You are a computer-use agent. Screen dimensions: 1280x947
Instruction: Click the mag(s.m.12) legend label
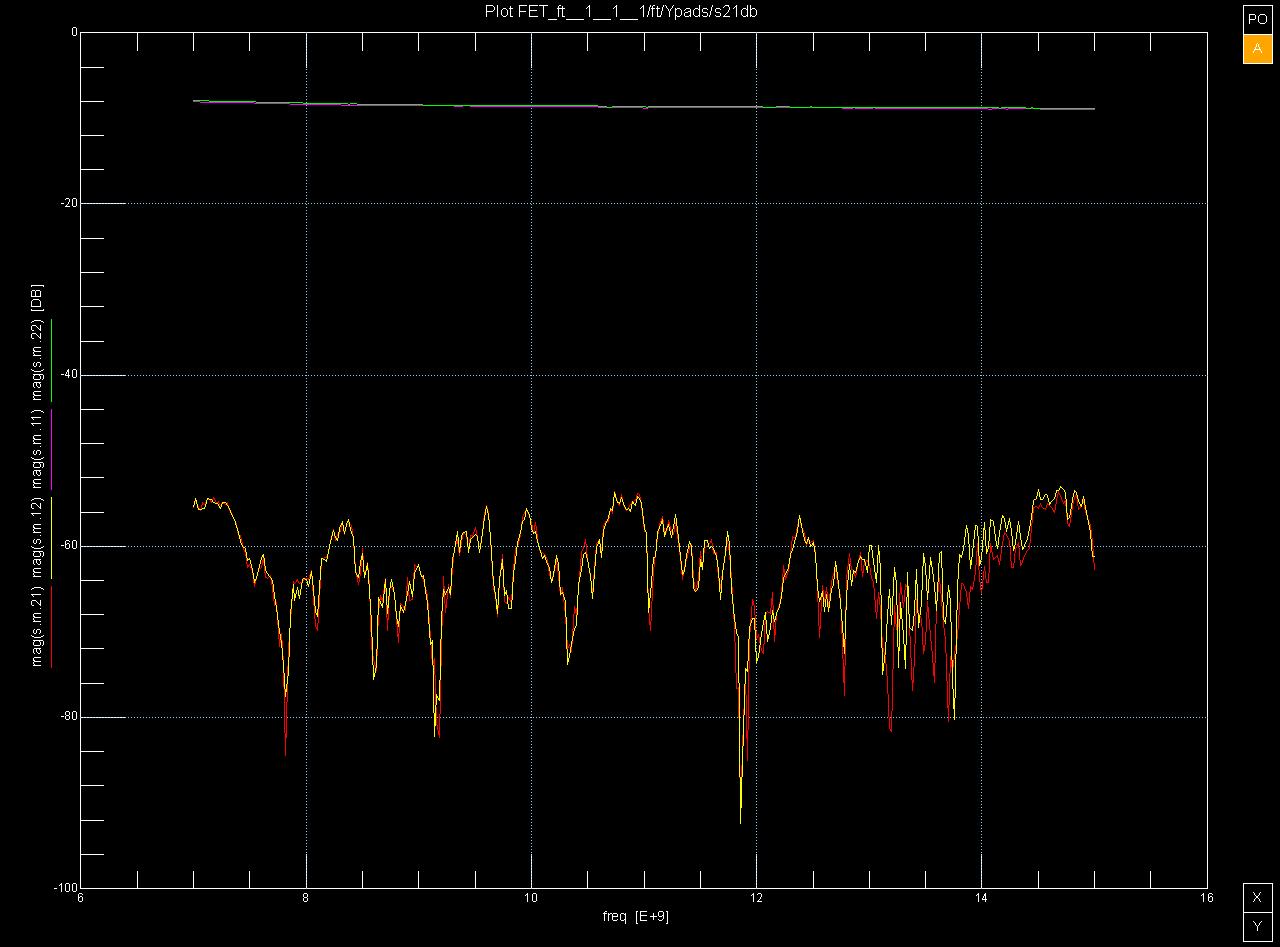37,538
